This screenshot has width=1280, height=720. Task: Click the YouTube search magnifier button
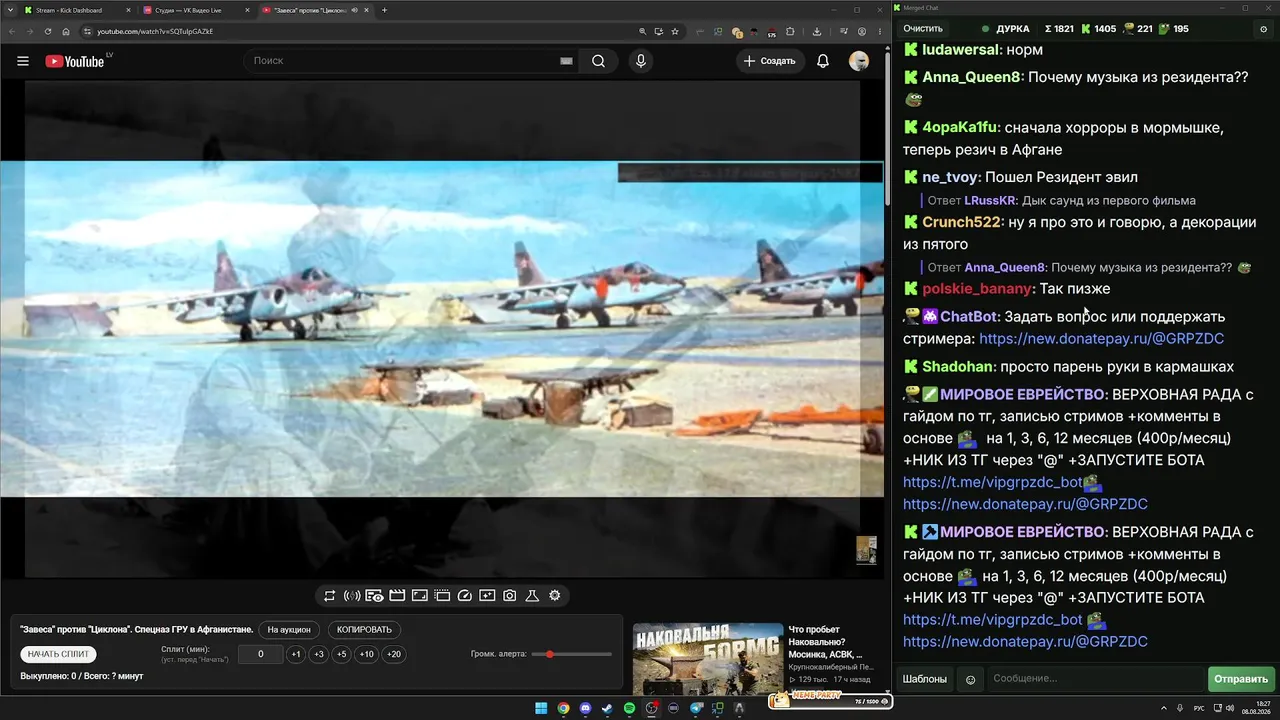pyautogui.click(x=598, y=61)
